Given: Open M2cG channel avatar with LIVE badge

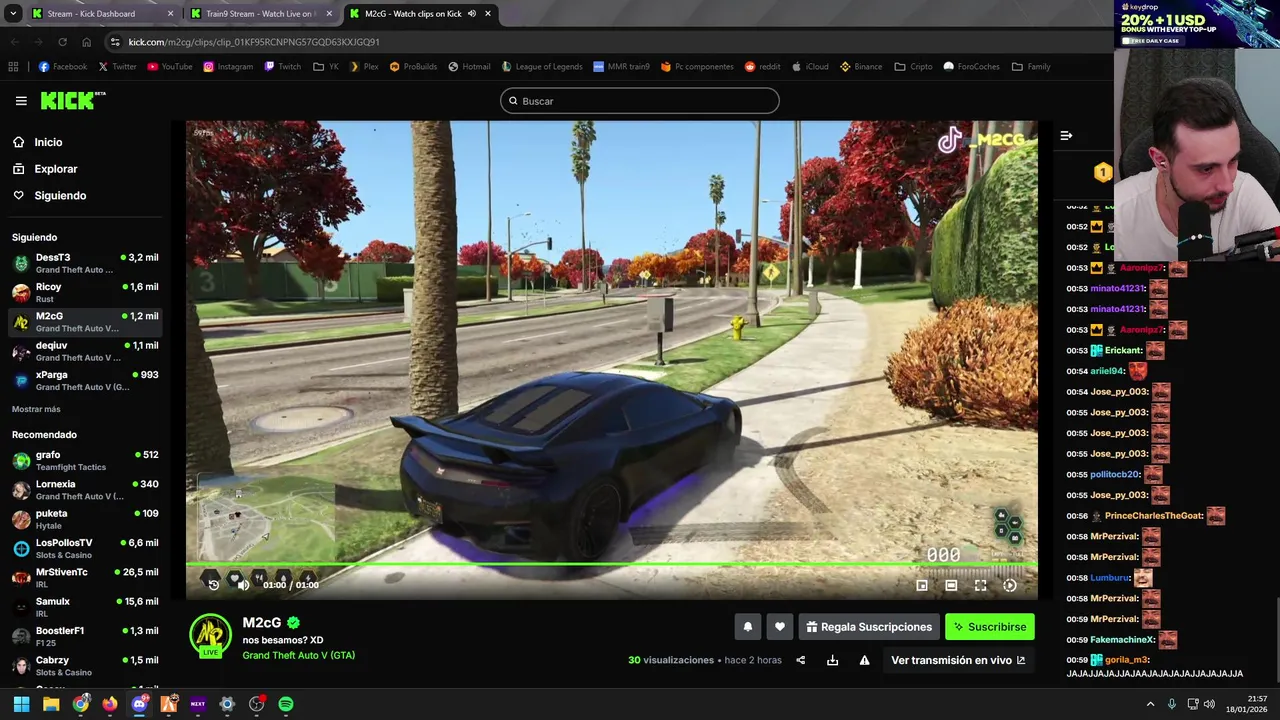Looking at the screenshot, I should pyautogui.click(x=210, y=636).
